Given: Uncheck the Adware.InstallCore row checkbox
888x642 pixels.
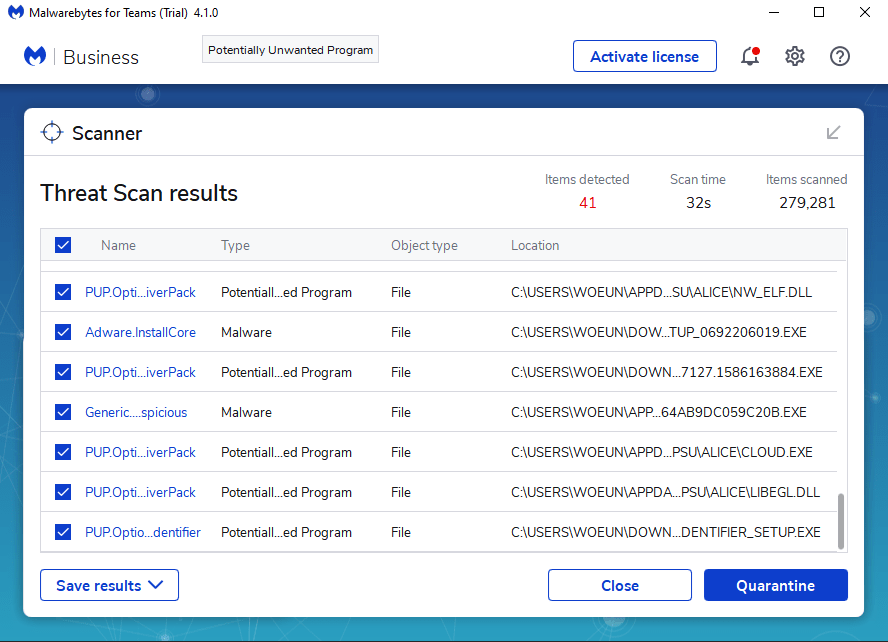Looking at the screenshot, I should point(63,332).
